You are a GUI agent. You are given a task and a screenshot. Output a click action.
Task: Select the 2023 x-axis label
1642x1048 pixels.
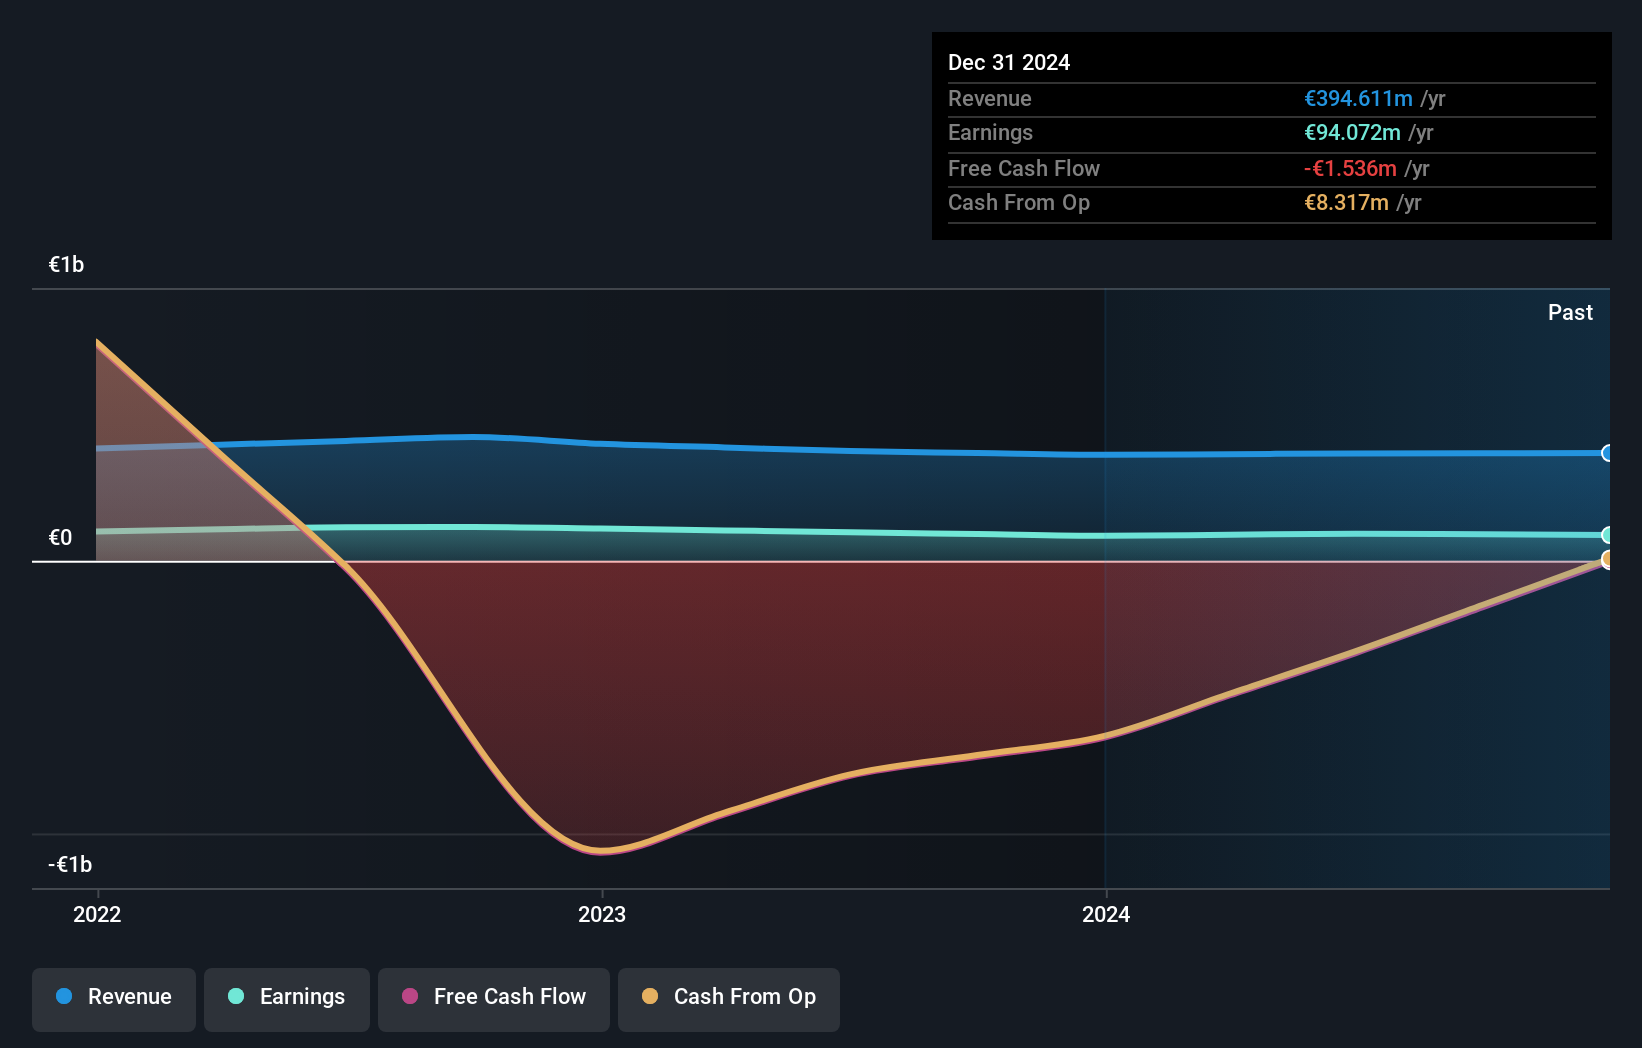(x=602, y=914)
